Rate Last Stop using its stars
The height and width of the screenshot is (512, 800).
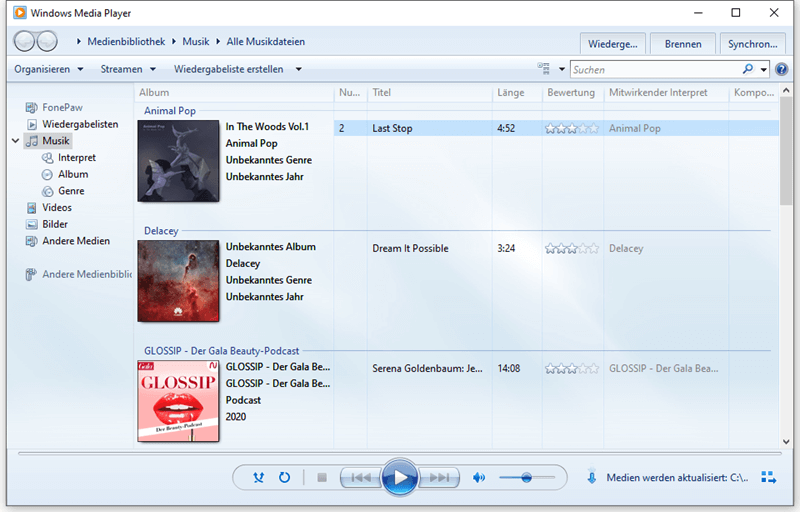571,129
